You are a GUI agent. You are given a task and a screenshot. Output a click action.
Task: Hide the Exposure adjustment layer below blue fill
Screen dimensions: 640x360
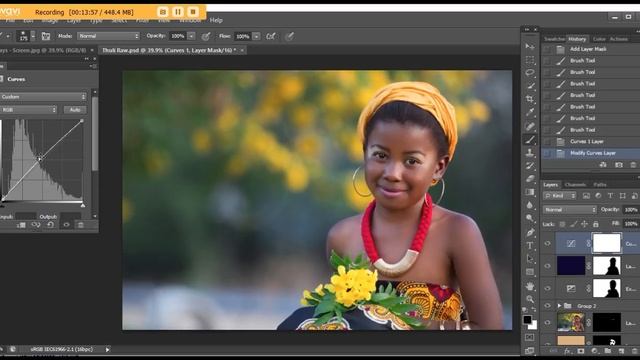tap(547, 288)
